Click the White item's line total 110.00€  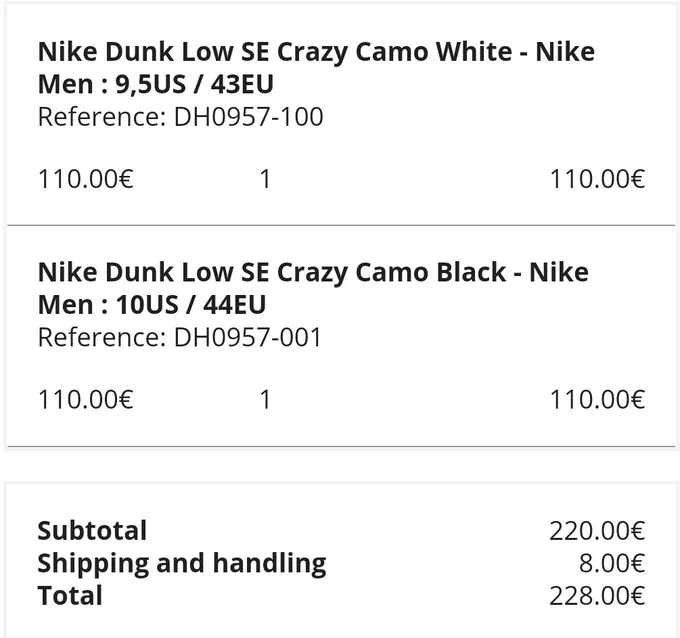point(597,179)
